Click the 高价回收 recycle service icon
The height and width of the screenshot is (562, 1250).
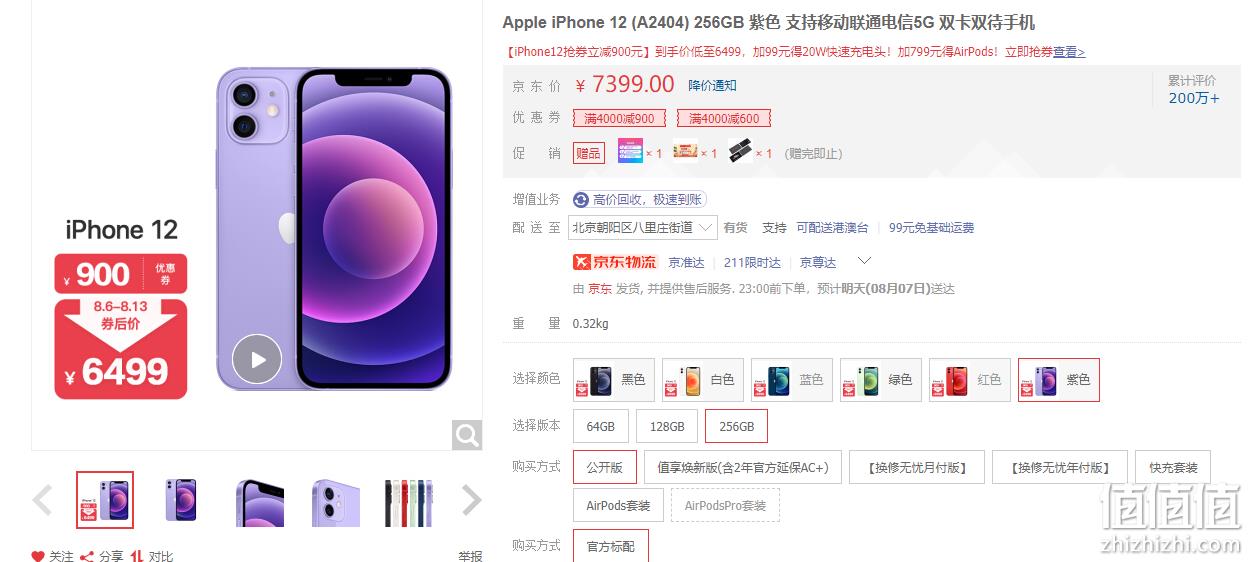(581, 200)
